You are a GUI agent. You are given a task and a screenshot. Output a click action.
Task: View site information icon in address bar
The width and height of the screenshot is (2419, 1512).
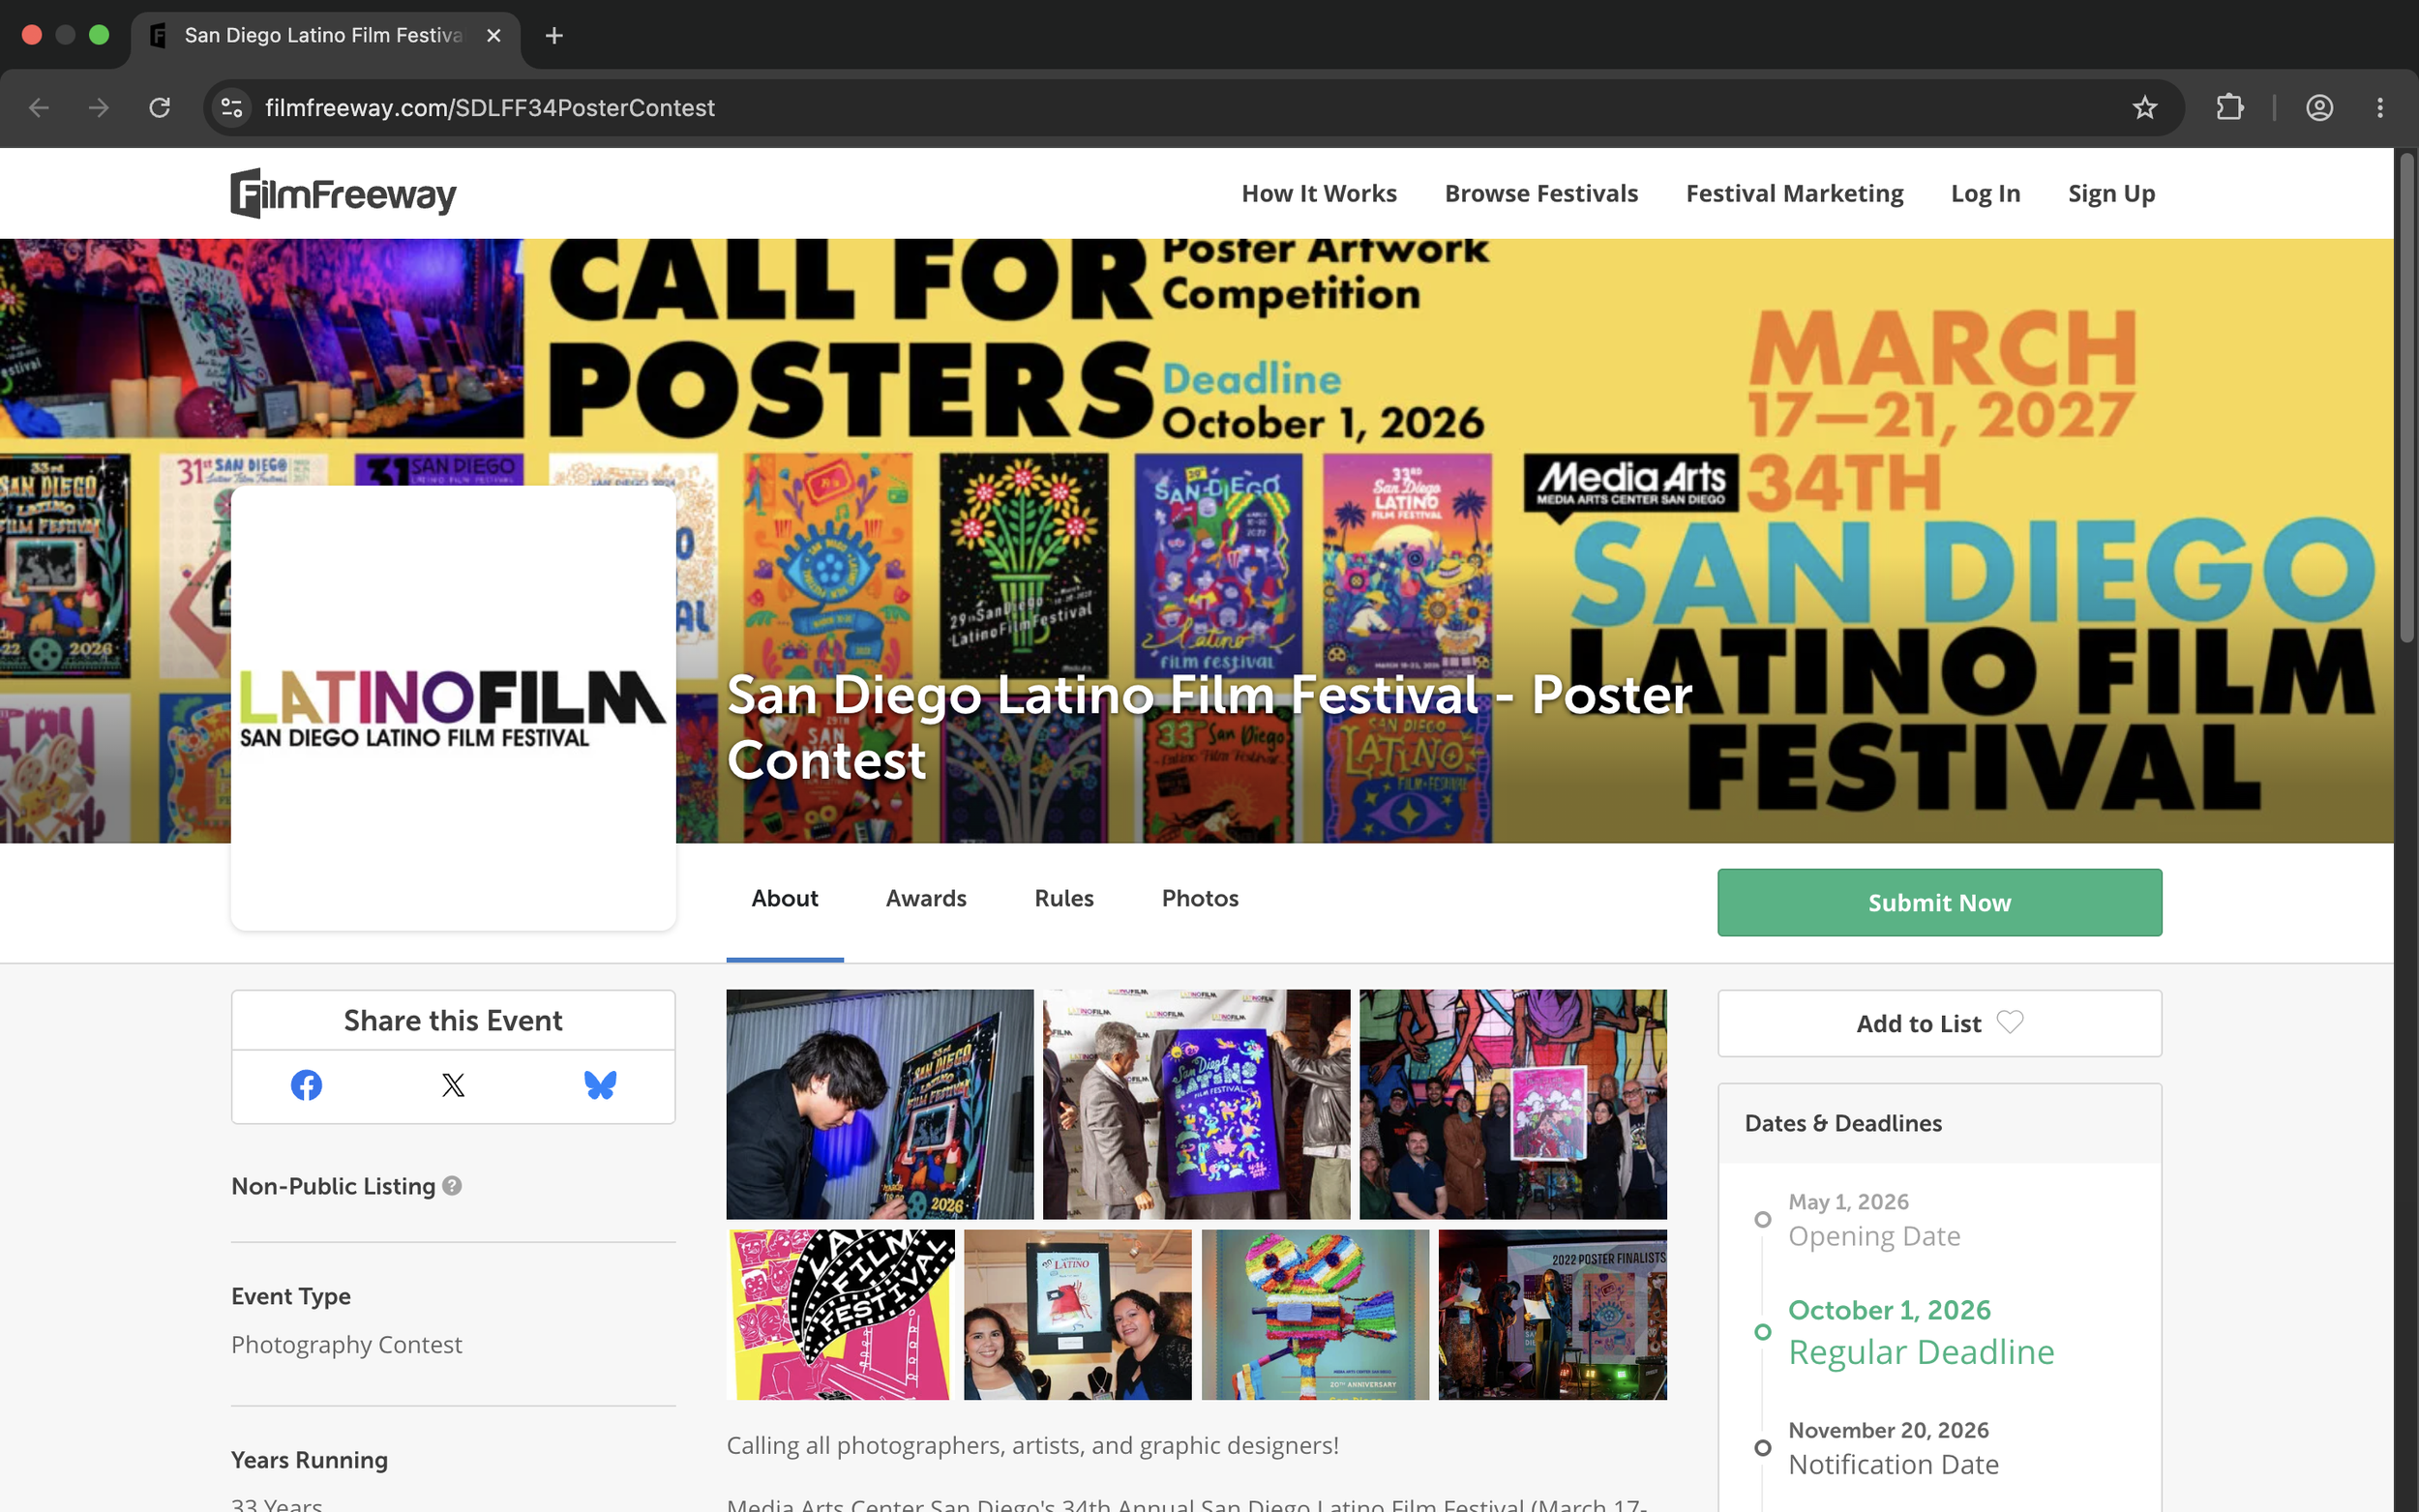[232, 107]
